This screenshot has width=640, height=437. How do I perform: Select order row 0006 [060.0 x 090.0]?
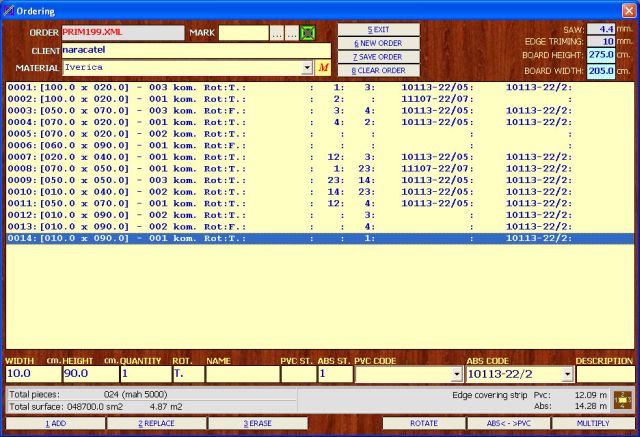coord(320,145)
